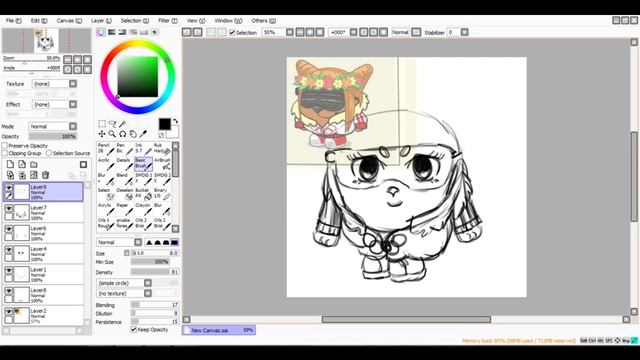Uncheck Keep Opacity checkbox
Image resolution: width=640 pixels, height=360 pixels.
(x=133, y=329)
